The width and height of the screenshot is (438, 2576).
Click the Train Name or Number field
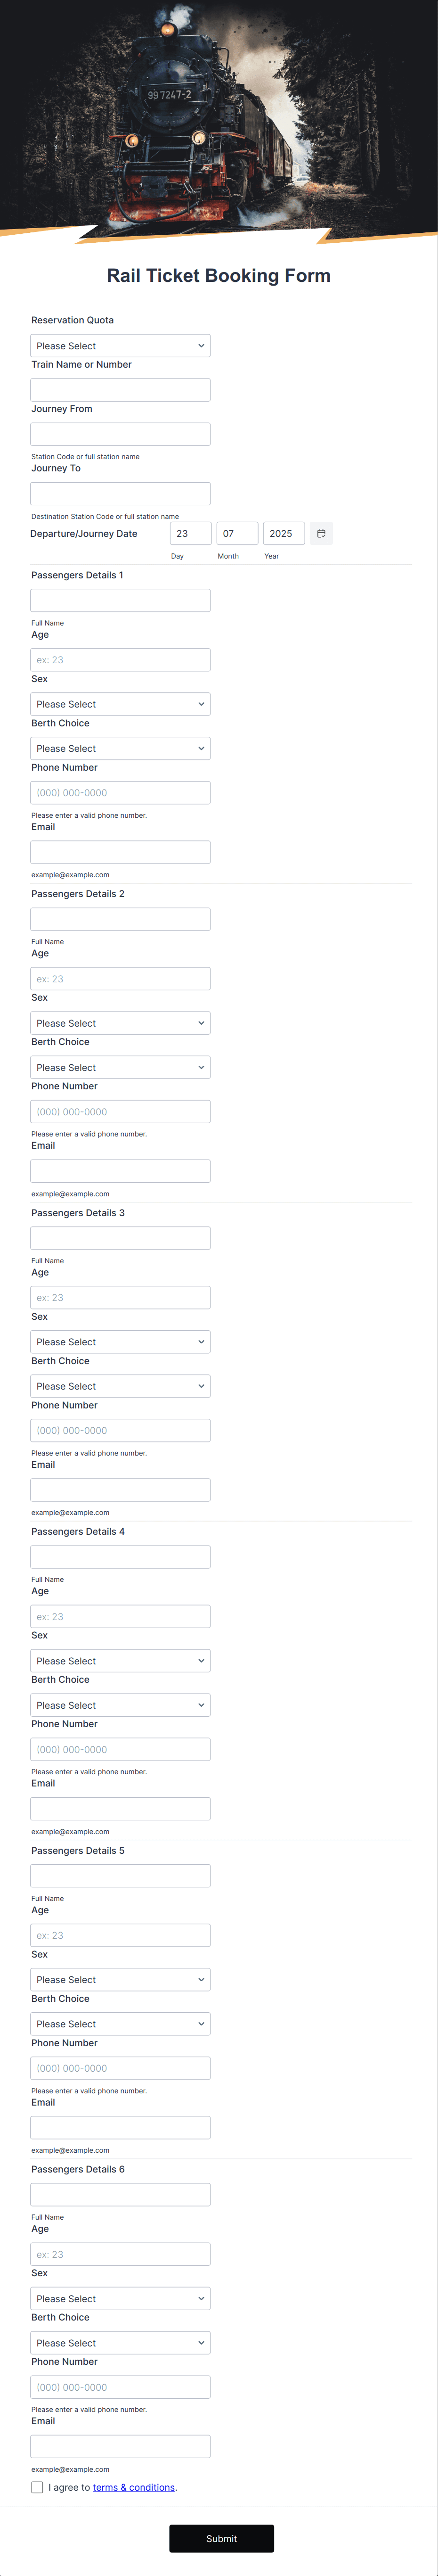(120, 390)
